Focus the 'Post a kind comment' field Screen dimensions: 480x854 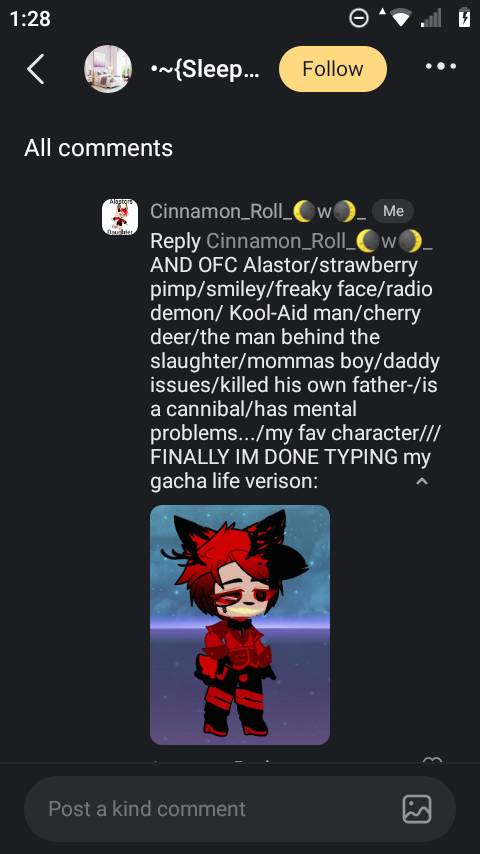[x=240, y=809]
